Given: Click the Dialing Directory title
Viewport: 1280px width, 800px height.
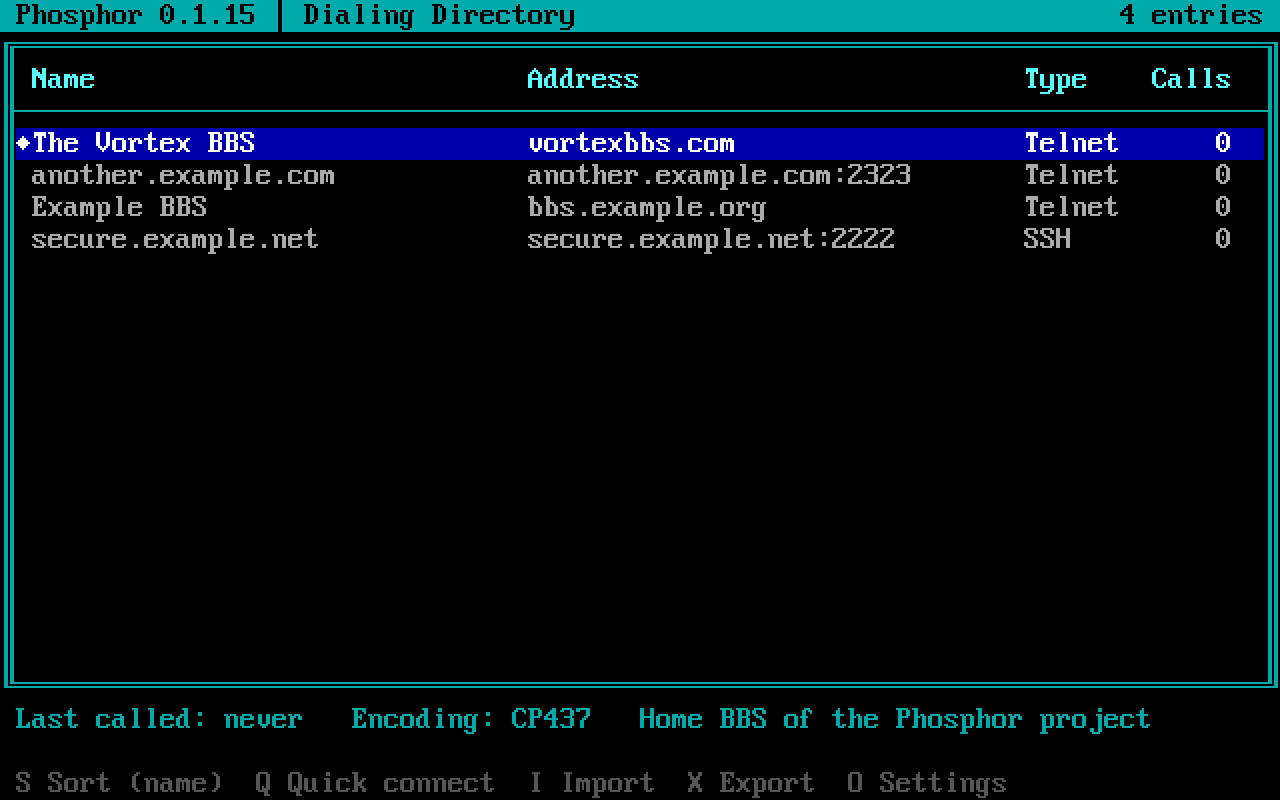Looking at the screenshot, I should click(x=439, y=16).
